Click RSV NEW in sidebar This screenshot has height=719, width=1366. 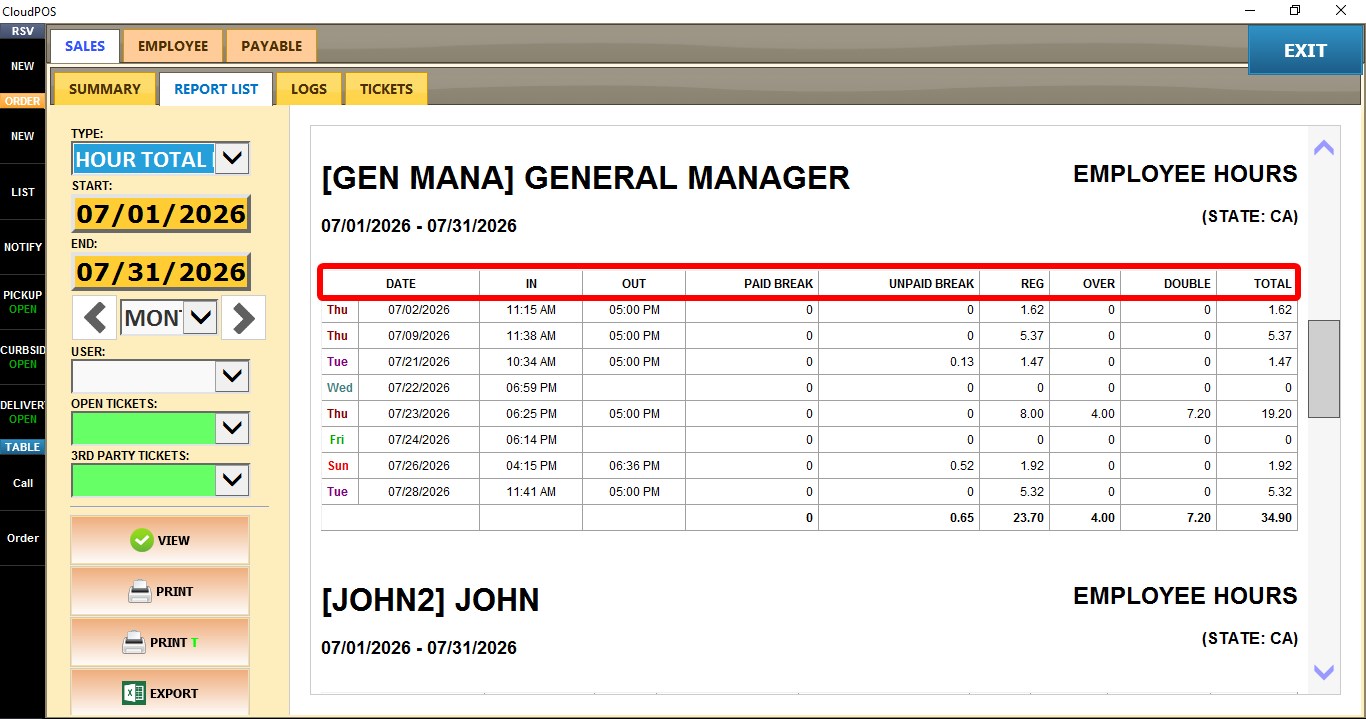[x=22, y=66]
